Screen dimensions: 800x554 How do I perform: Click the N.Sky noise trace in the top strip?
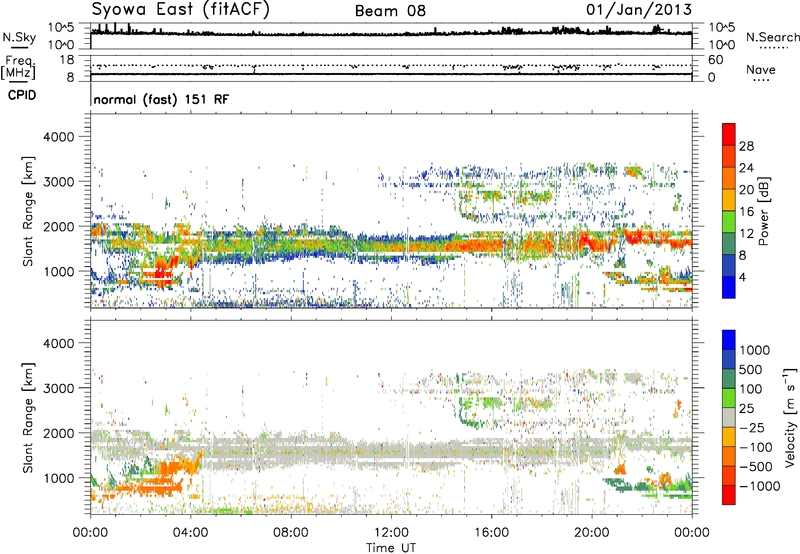pyautogui.click(x=391, y=34)
